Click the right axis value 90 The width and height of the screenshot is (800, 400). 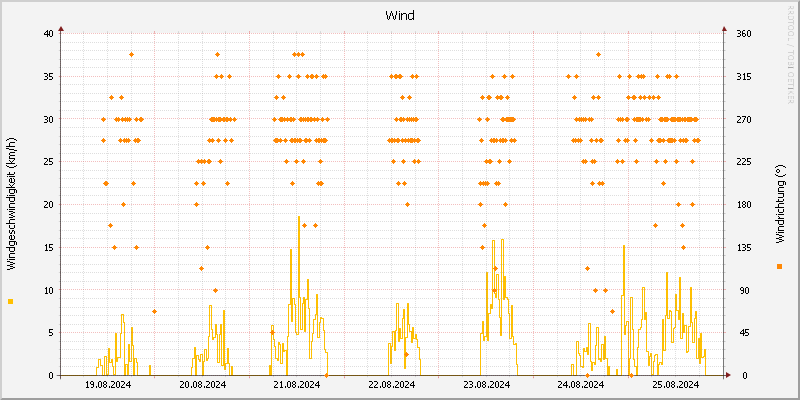(743, 290)
